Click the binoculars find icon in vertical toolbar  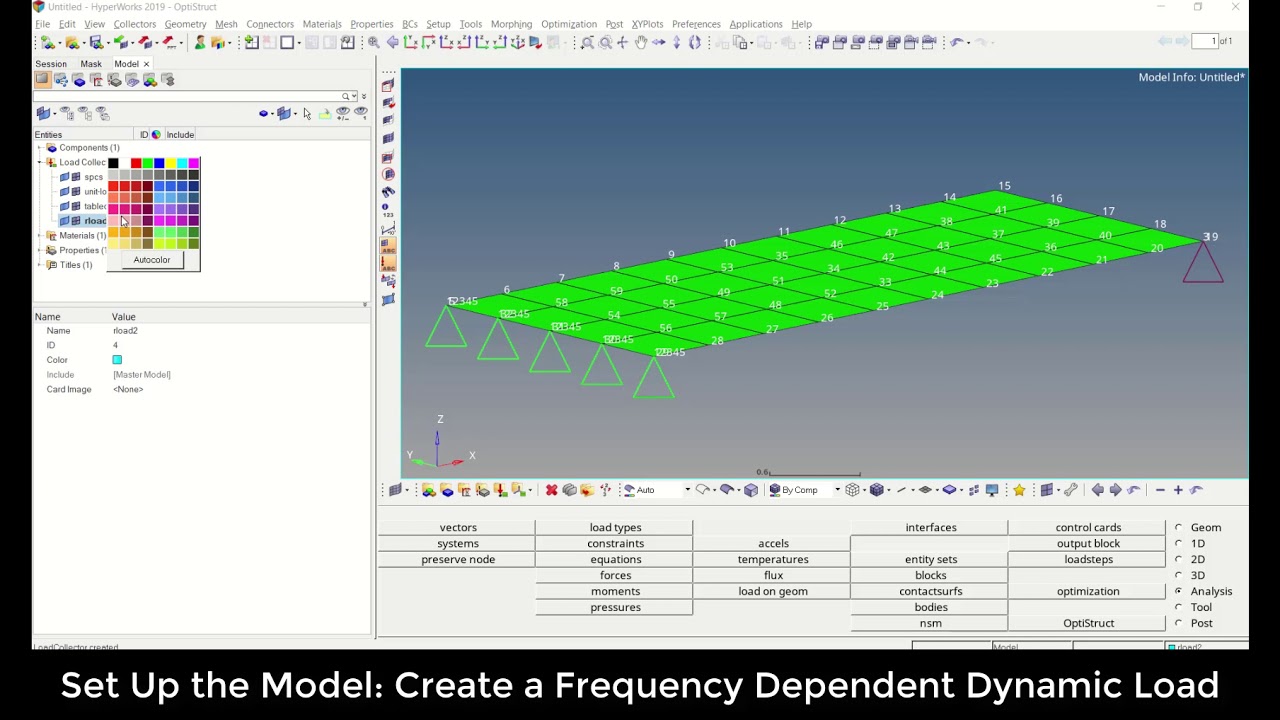388,192
